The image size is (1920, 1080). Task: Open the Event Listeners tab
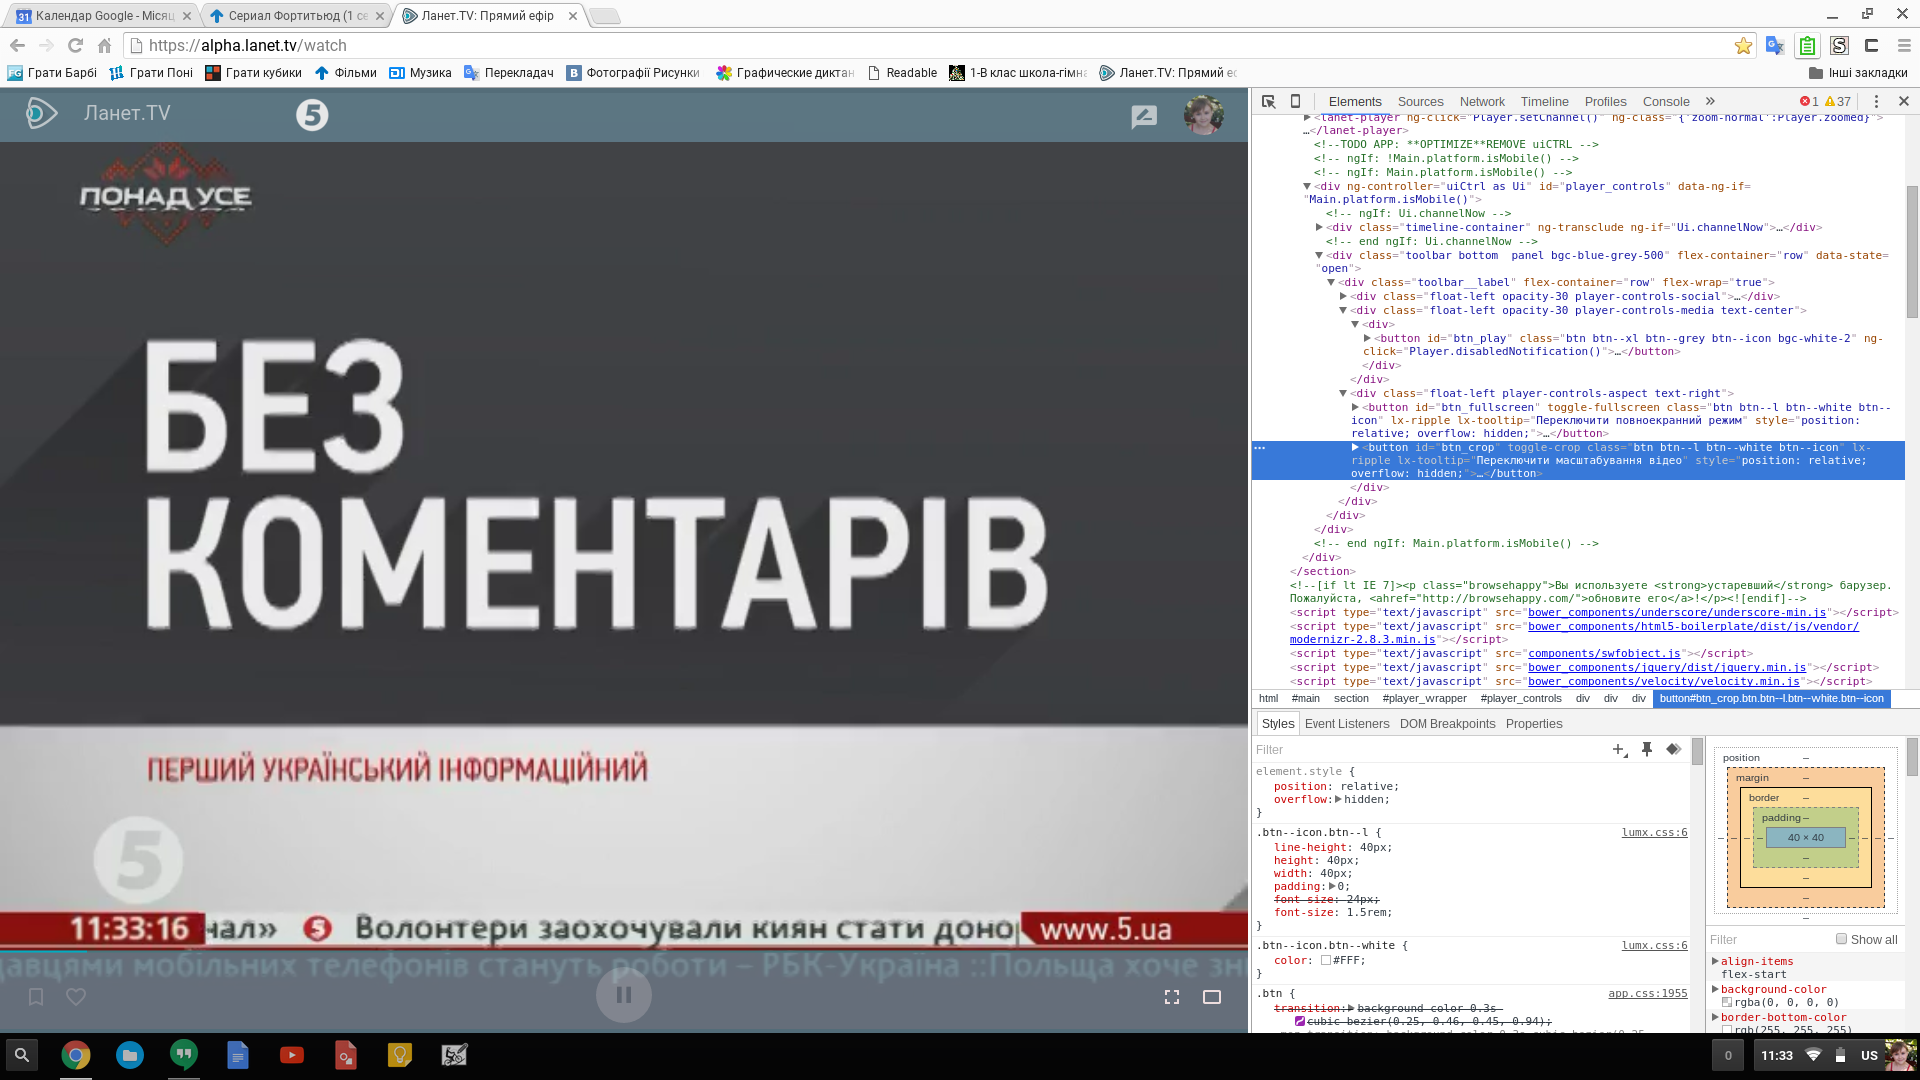click(x=1346, y=723)
